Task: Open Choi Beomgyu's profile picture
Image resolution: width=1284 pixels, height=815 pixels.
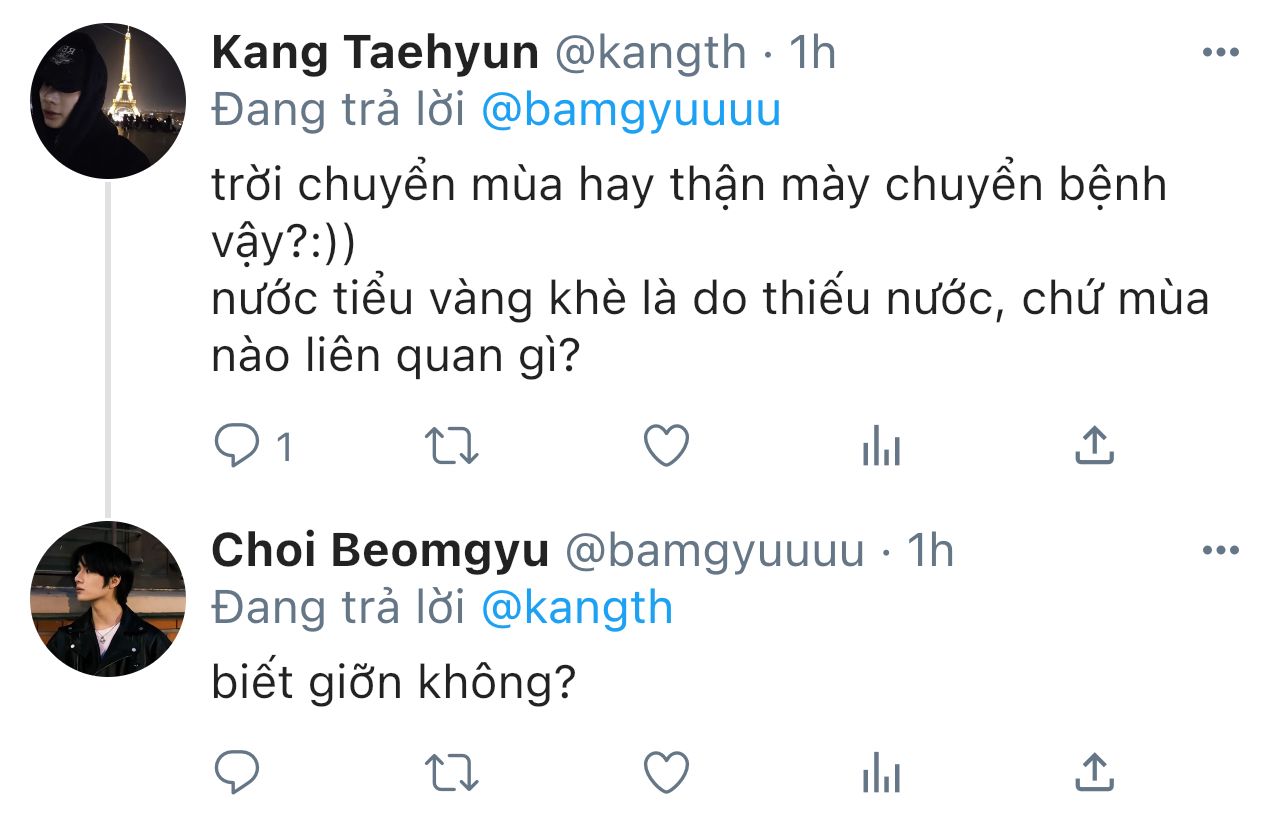Action: pyautogui.click(x=108, y=599)
